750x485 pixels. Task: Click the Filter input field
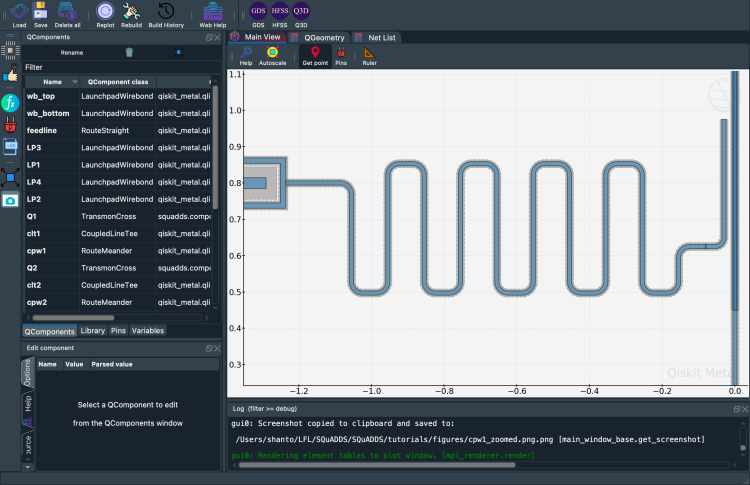pyautogui.click(x=122, y=67)
